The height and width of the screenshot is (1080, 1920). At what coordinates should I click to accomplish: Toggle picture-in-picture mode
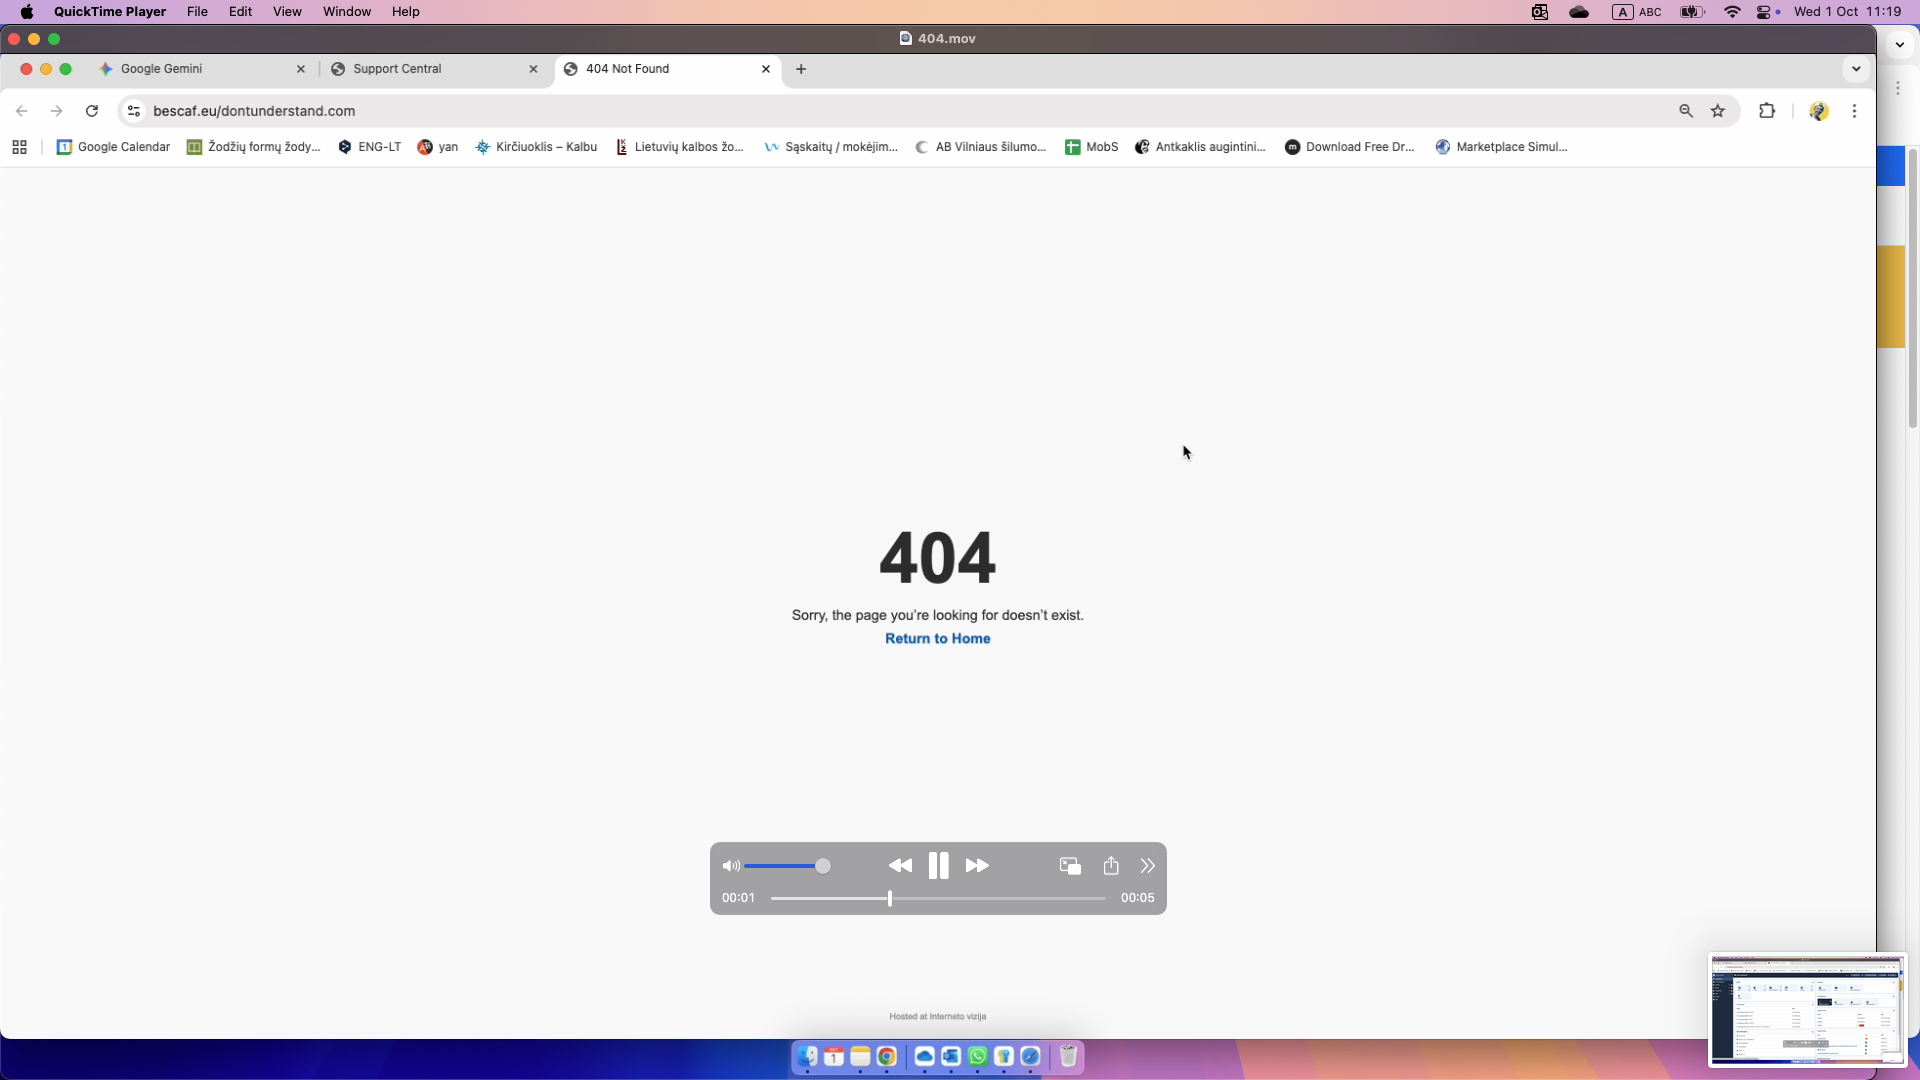(1070, 866)
